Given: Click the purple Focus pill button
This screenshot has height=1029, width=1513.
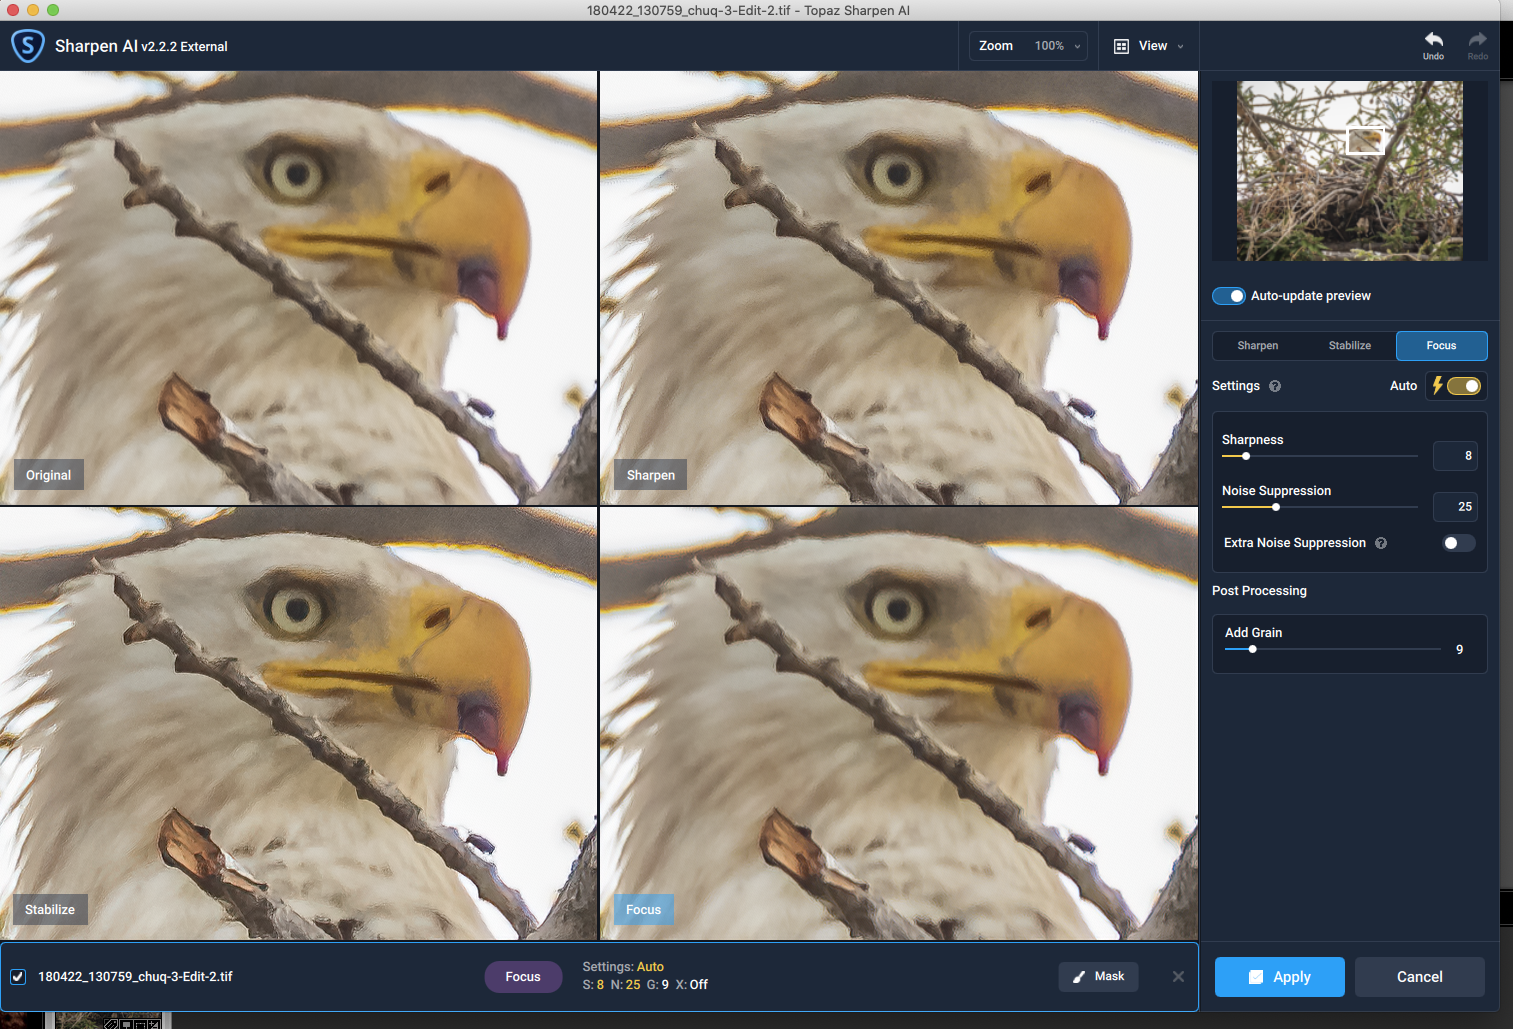Looking at the screenshot, I should (523, 977).
